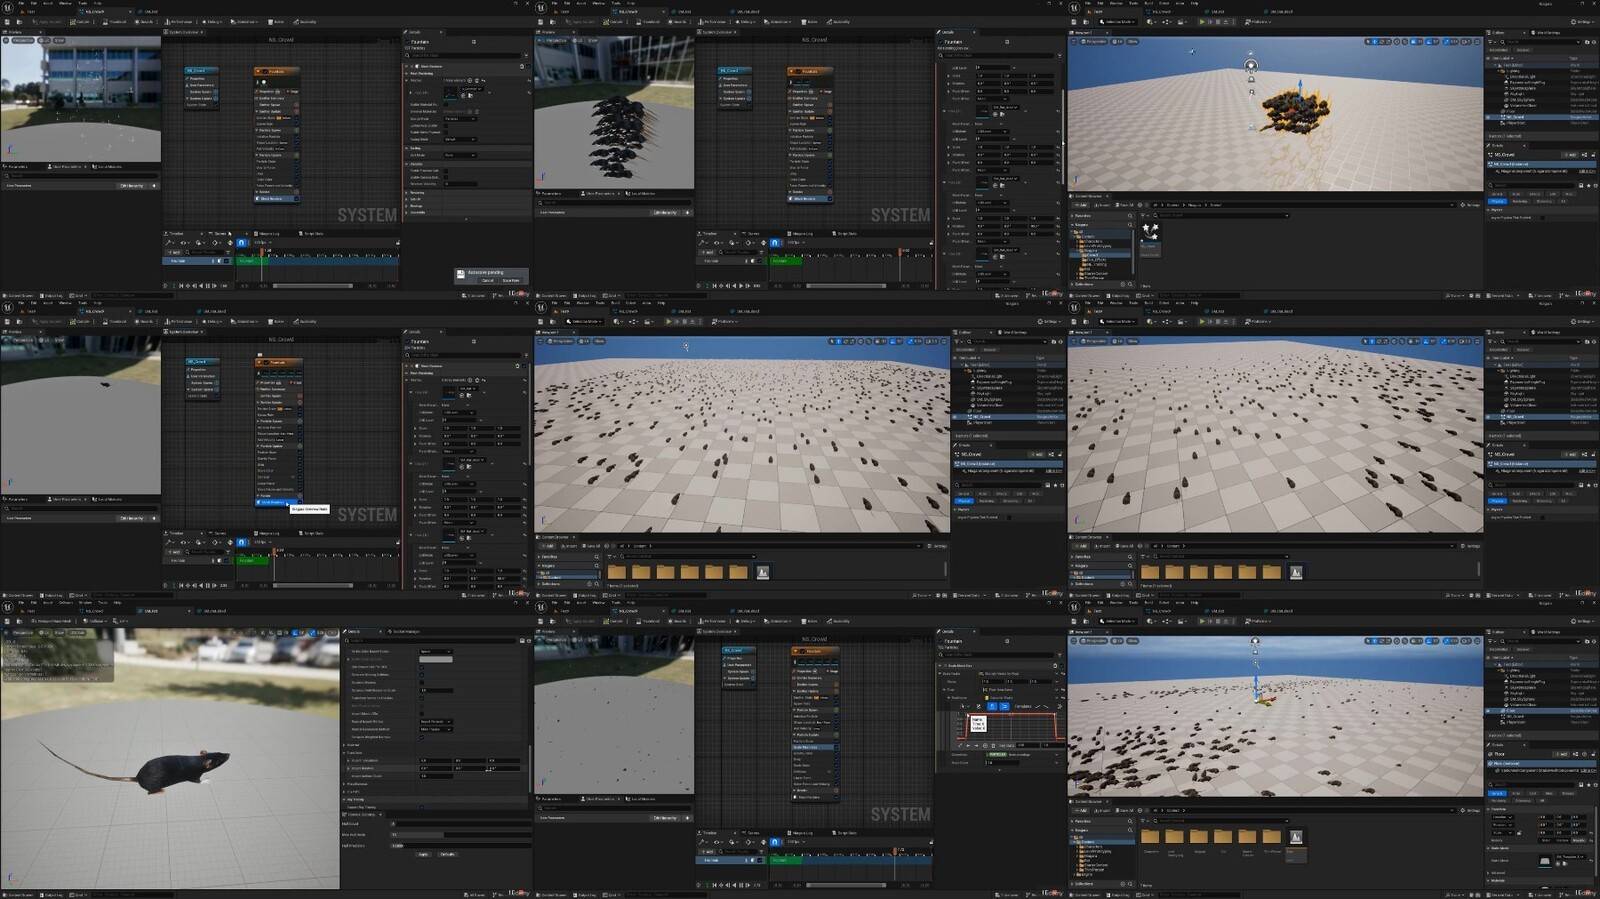
Task: Open Collision toolbar dropdown in bottom-left frame
Action: [x=96, y=621]
